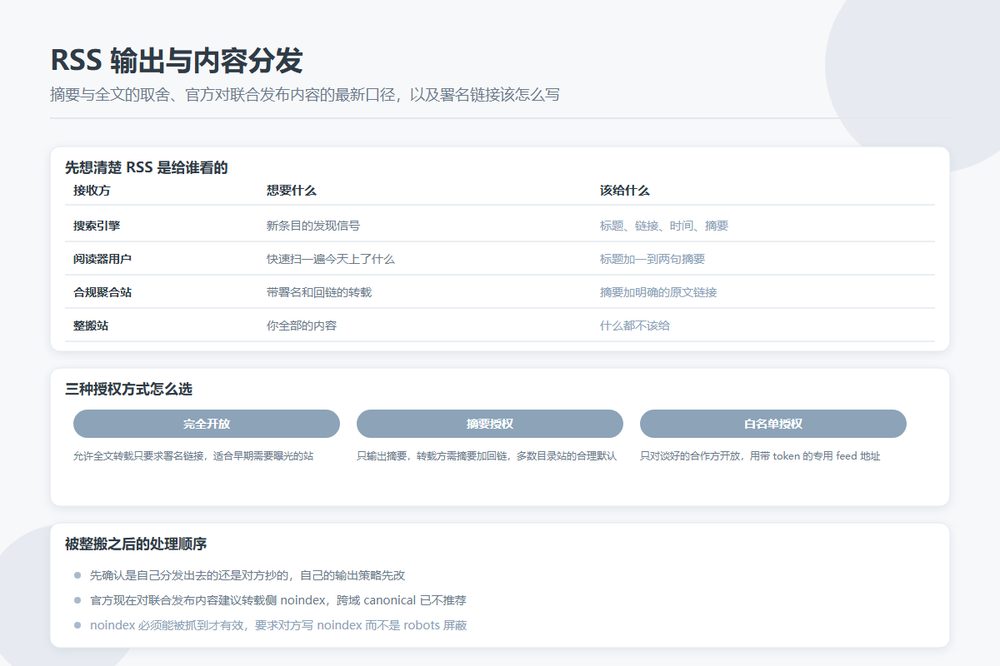Image resolution: width=1000 pixels, height=666 pixels.
Task: Click the description 只输出摘要，转载方需摘要加回链
Action: point(487,455)
